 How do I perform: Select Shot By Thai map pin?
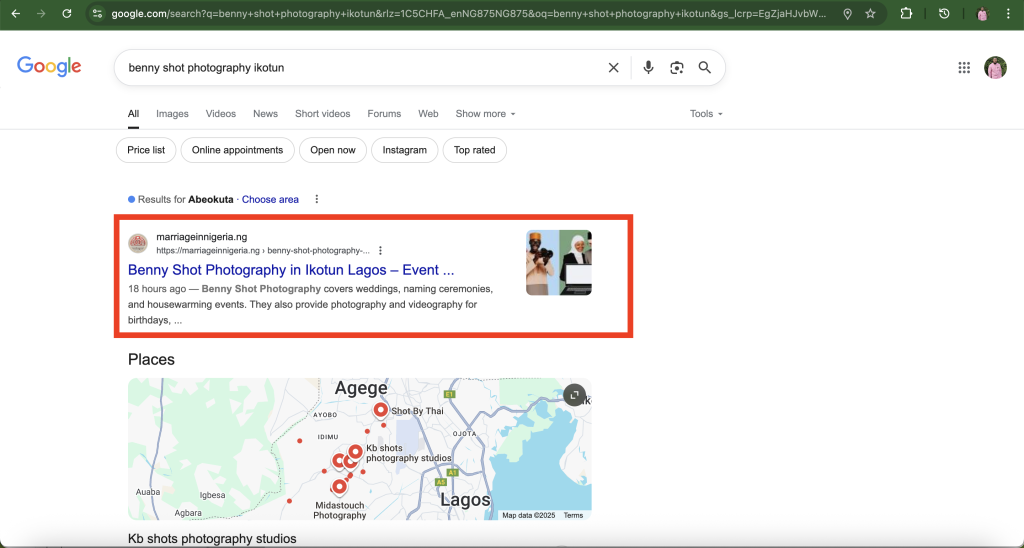[x=381, y=411]
